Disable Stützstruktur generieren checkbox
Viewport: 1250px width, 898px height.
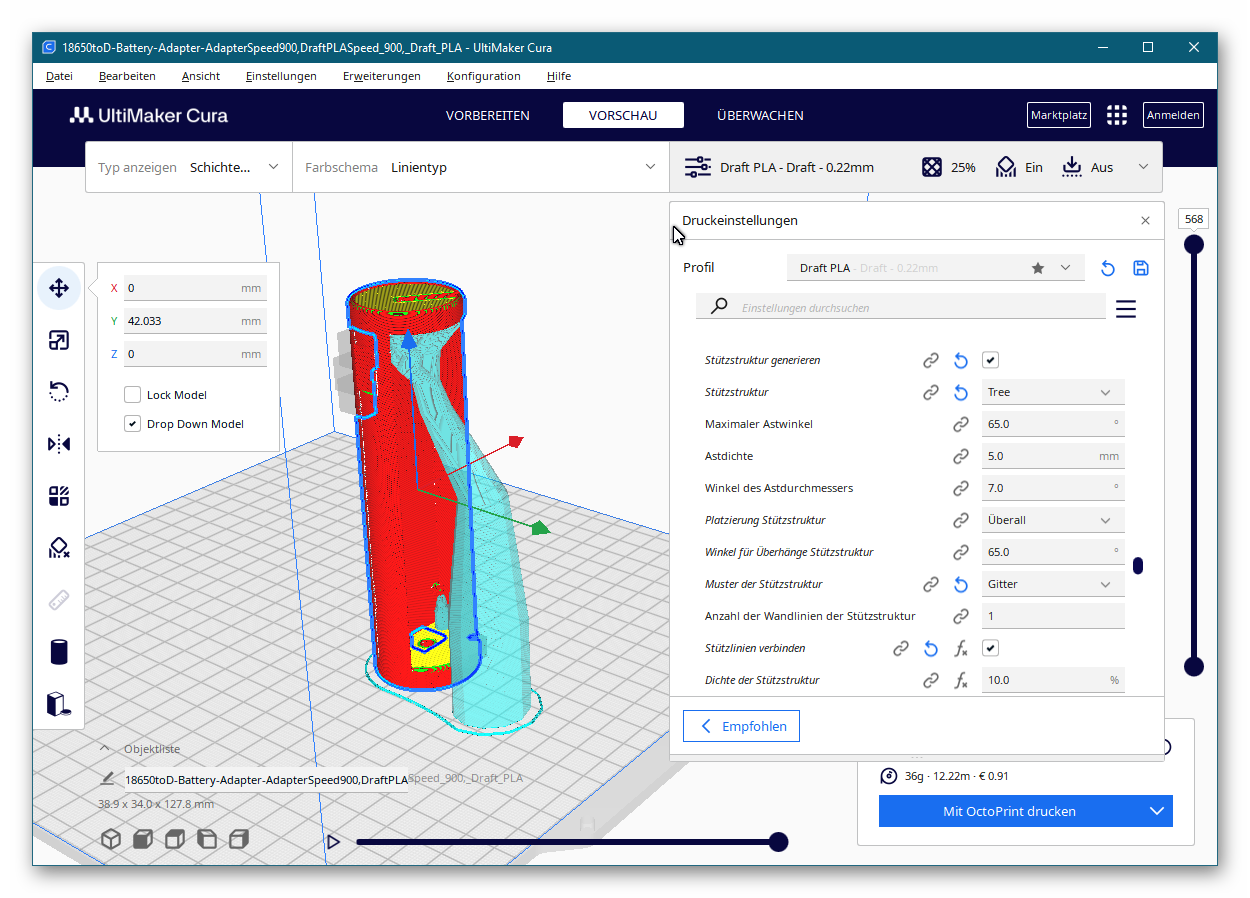click(x=990, y=360)
